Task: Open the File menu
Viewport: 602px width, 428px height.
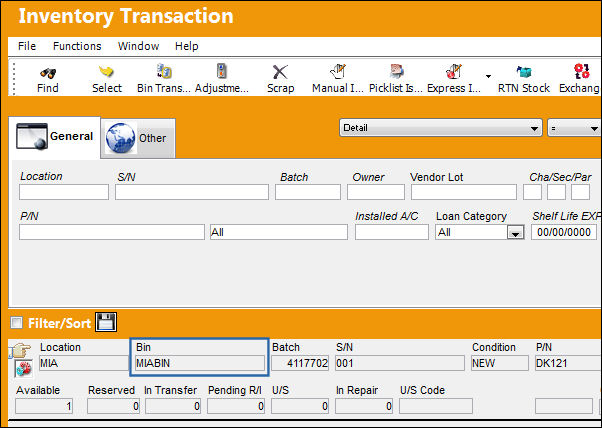Action: click(27, 46)
